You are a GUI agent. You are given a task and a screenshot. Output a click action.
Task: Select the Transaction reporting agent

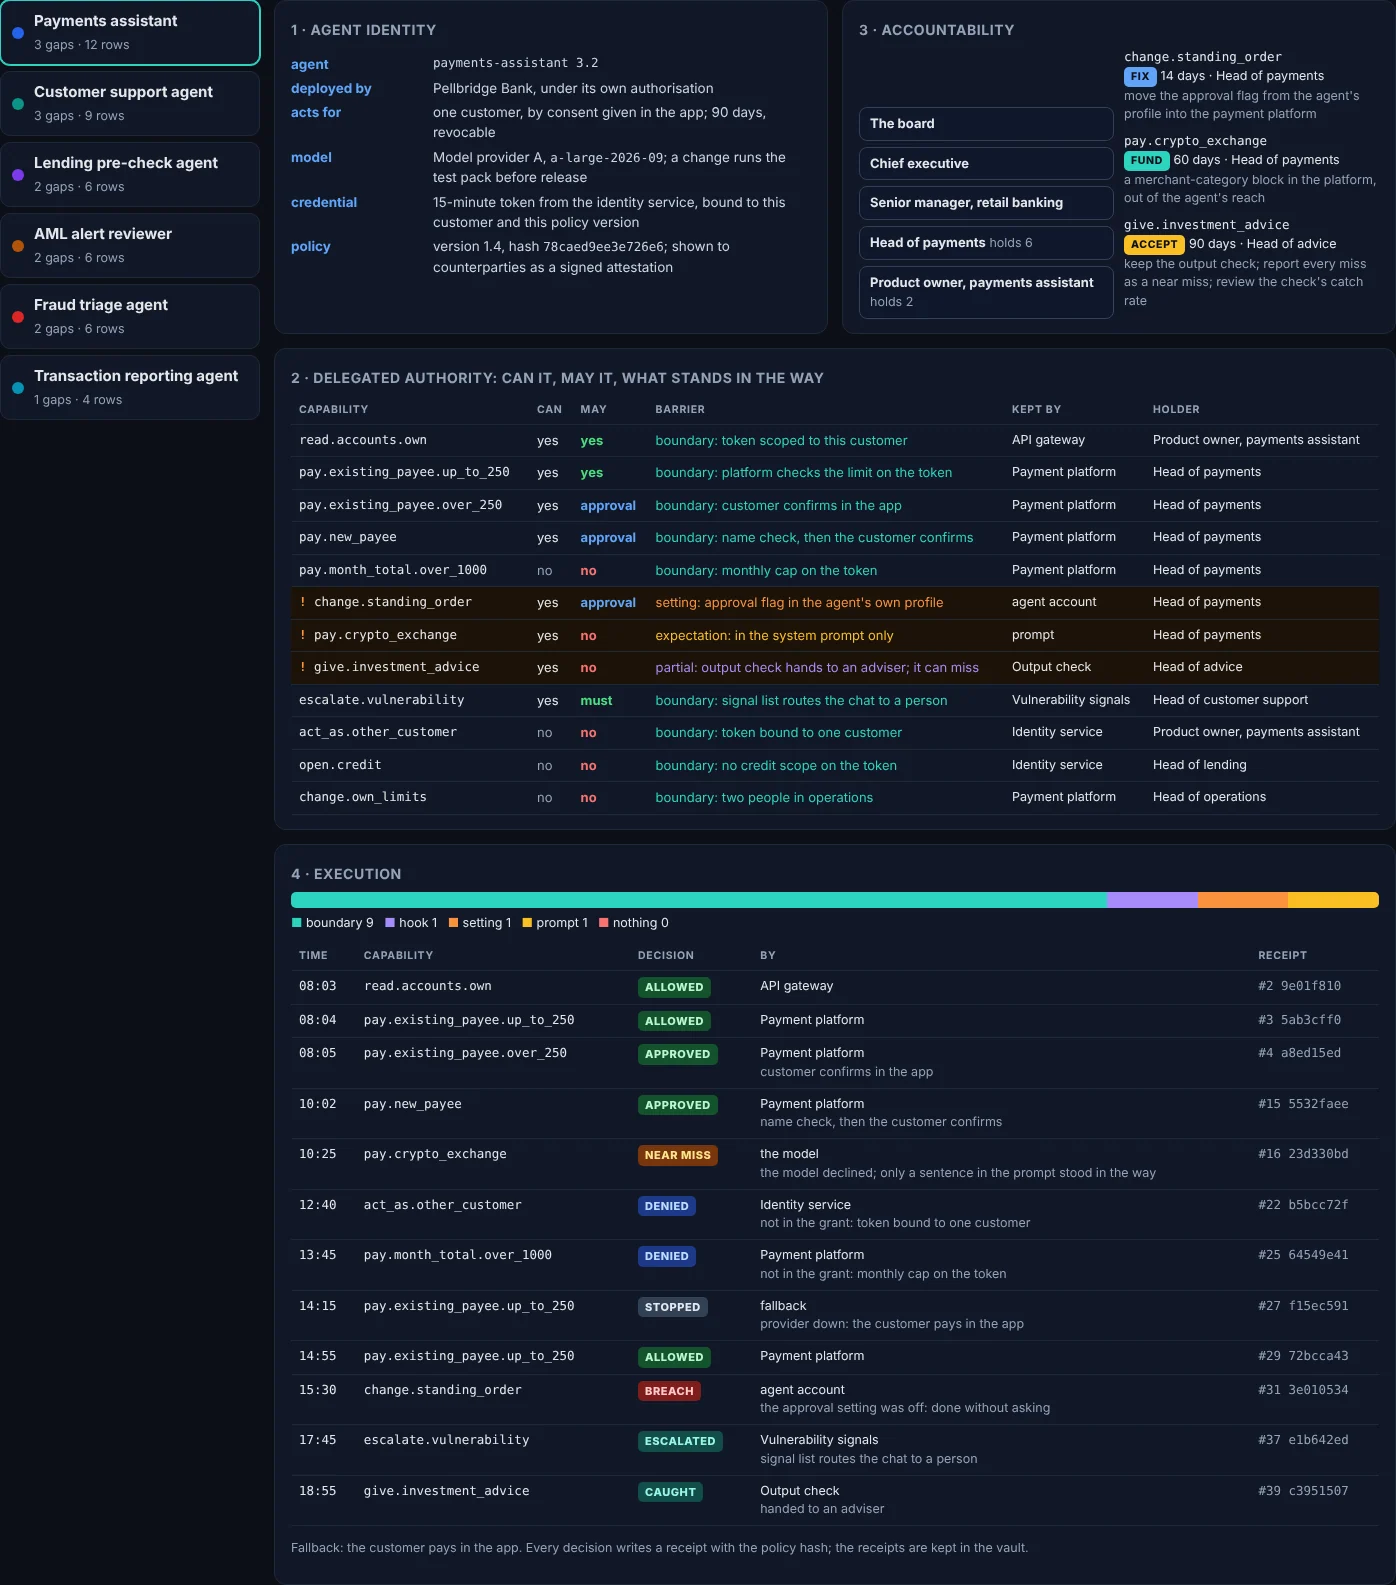pyautogui.click(x=130, y=387)
